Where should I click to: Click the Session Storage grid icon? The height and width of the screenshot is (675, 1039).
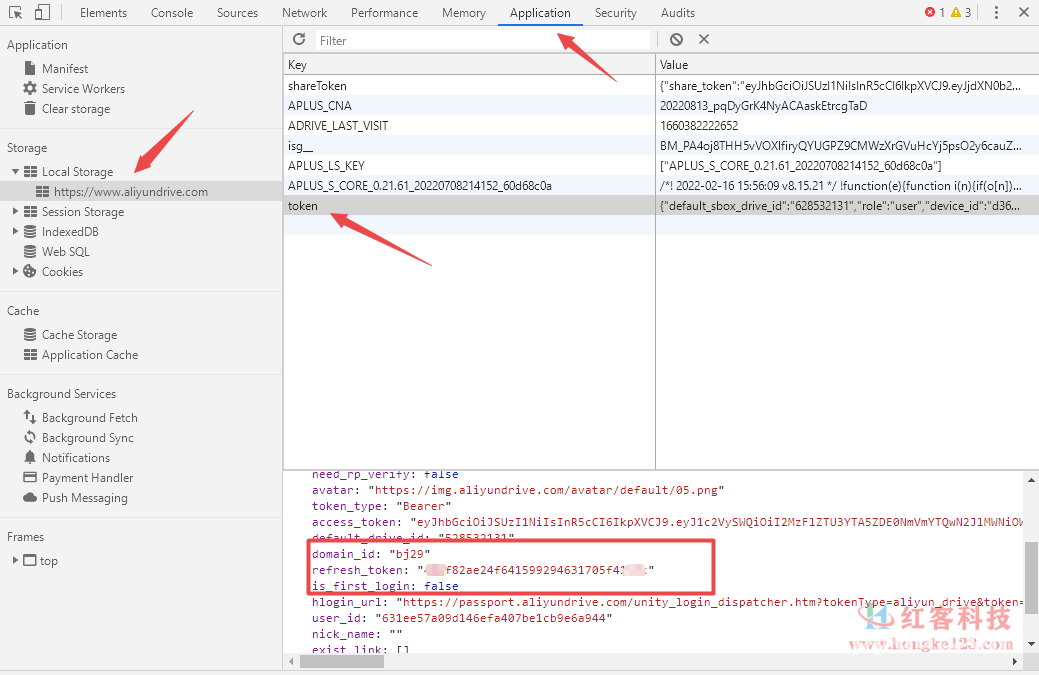[x=30, y=211]
